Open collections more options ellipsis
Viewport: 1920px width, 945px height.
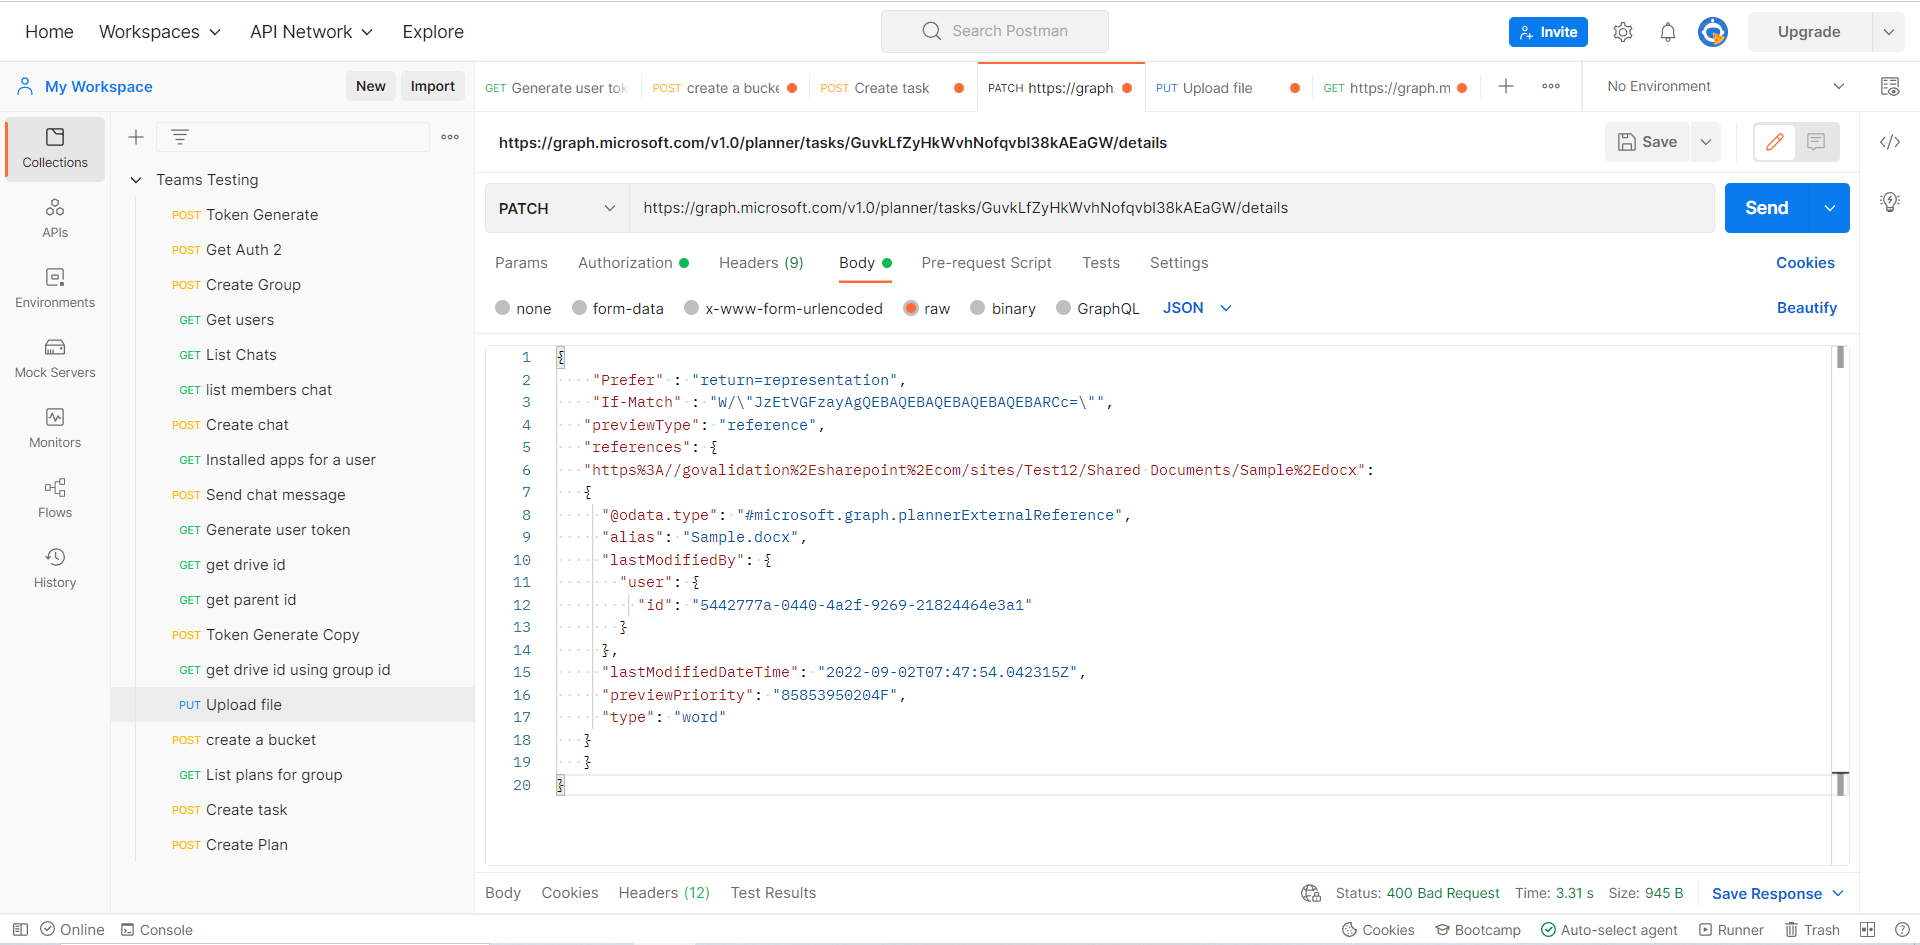[450, 137]
